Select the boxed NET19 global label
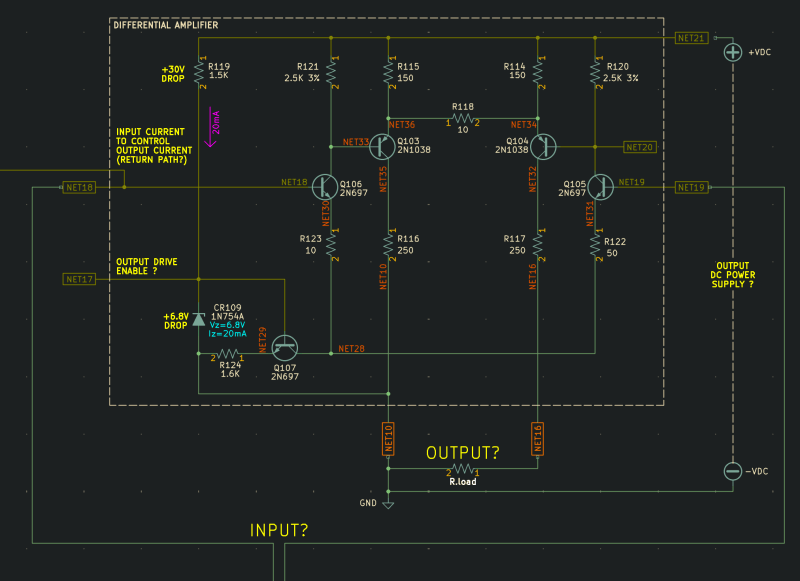The height and width of the screenshot is (581, 800). pyautogui.click(x=691, y=187)
